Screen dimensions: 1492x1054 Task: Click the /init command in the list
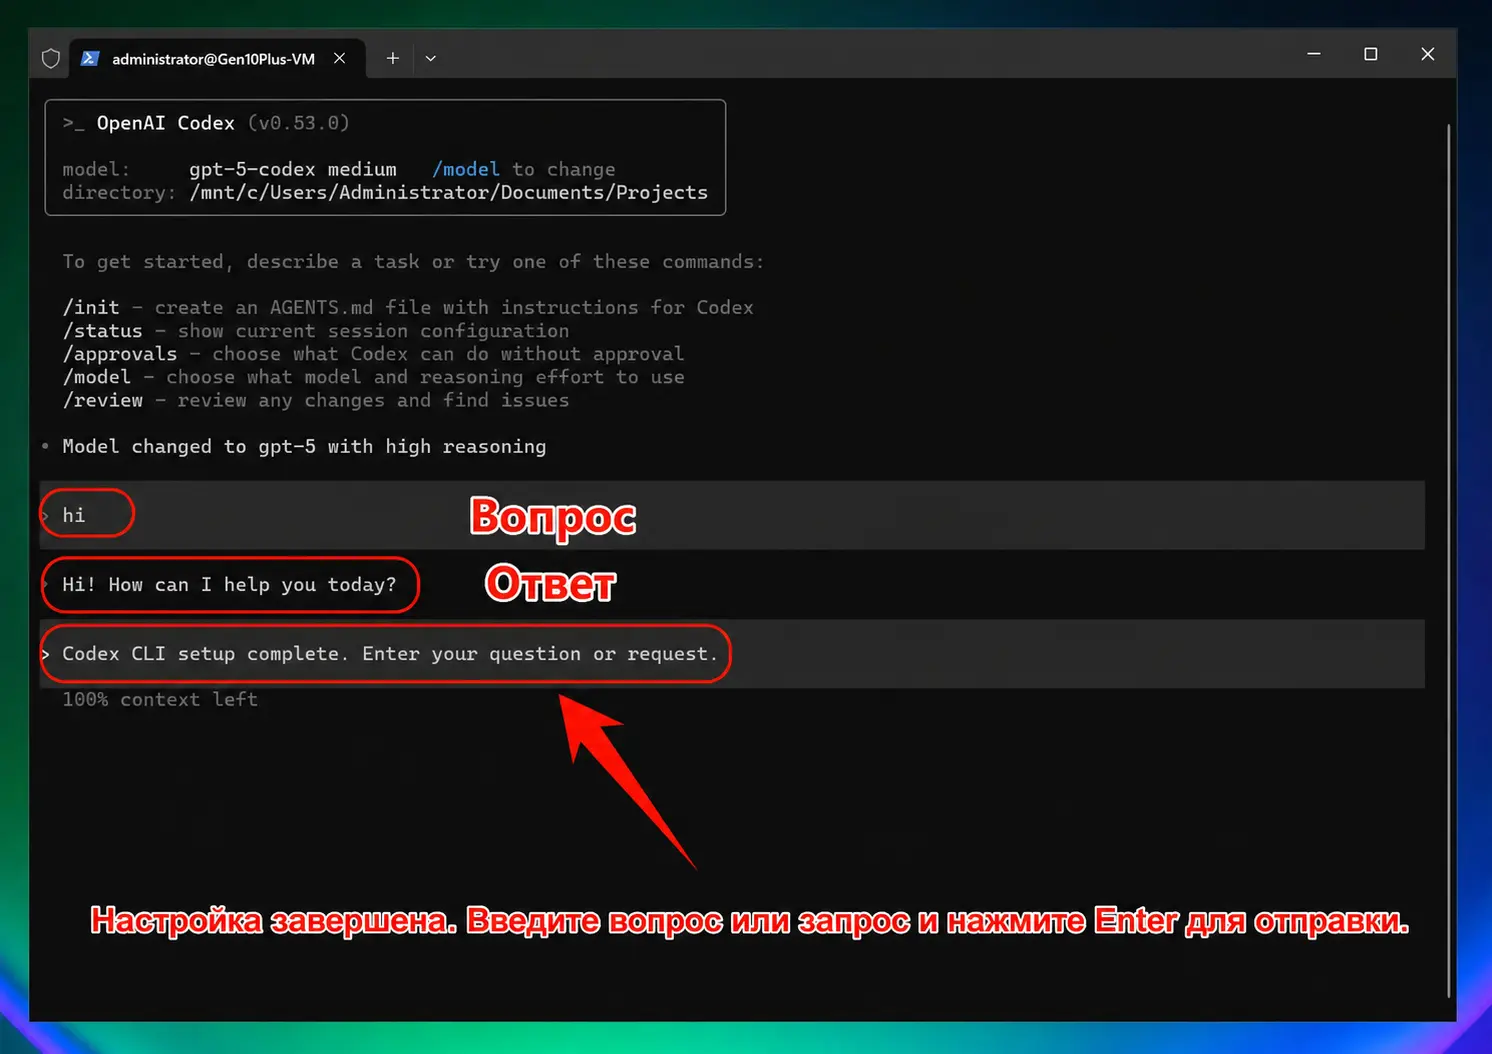[91, 307]
